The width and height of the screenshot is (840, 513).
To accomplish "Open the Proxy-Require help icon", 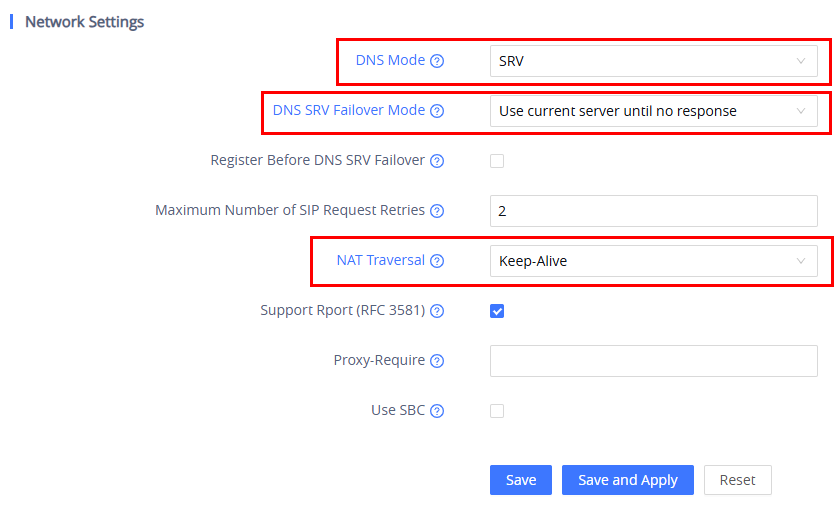I will (437, 361).
